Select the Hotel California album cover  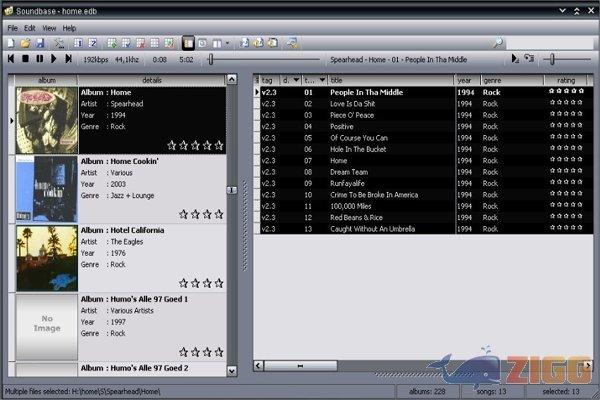(46, 258)
